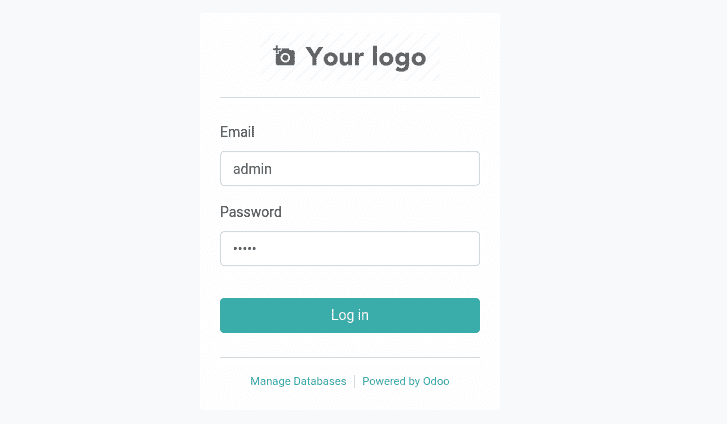Click the horizontal line above the footer links
Screen dimensions: 727x424
(x=350, y=358)
